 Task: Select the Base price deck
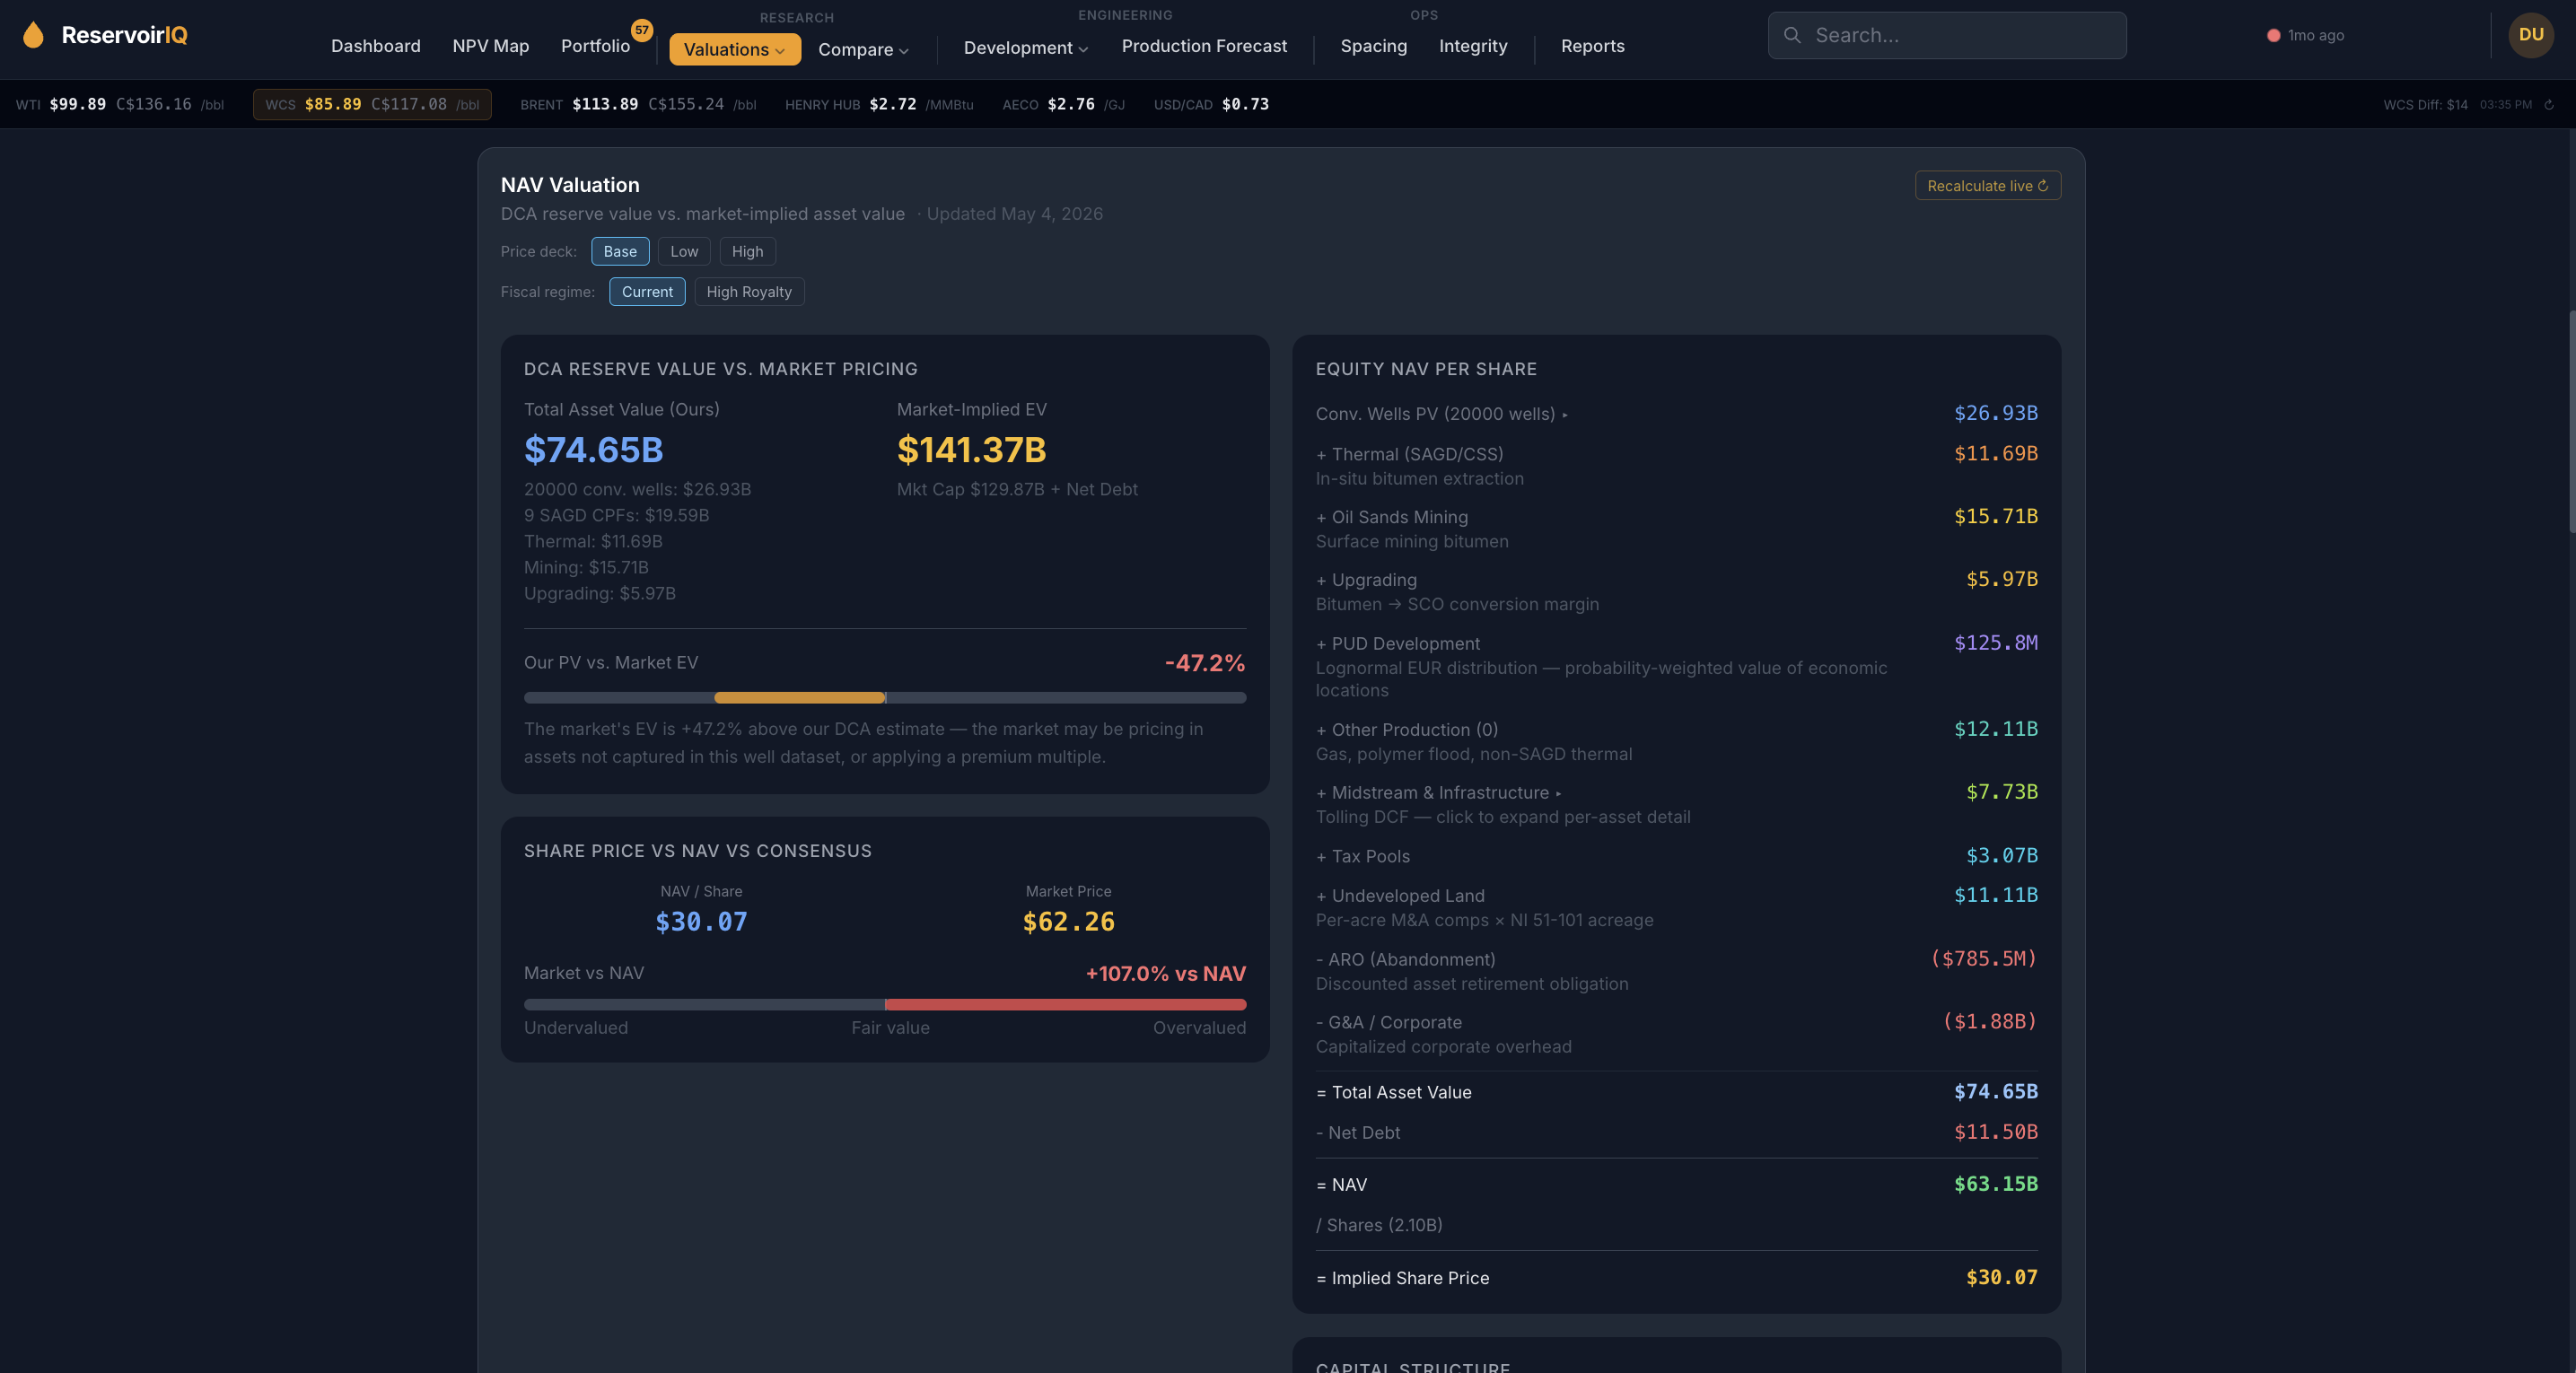(x=620, y=251)
